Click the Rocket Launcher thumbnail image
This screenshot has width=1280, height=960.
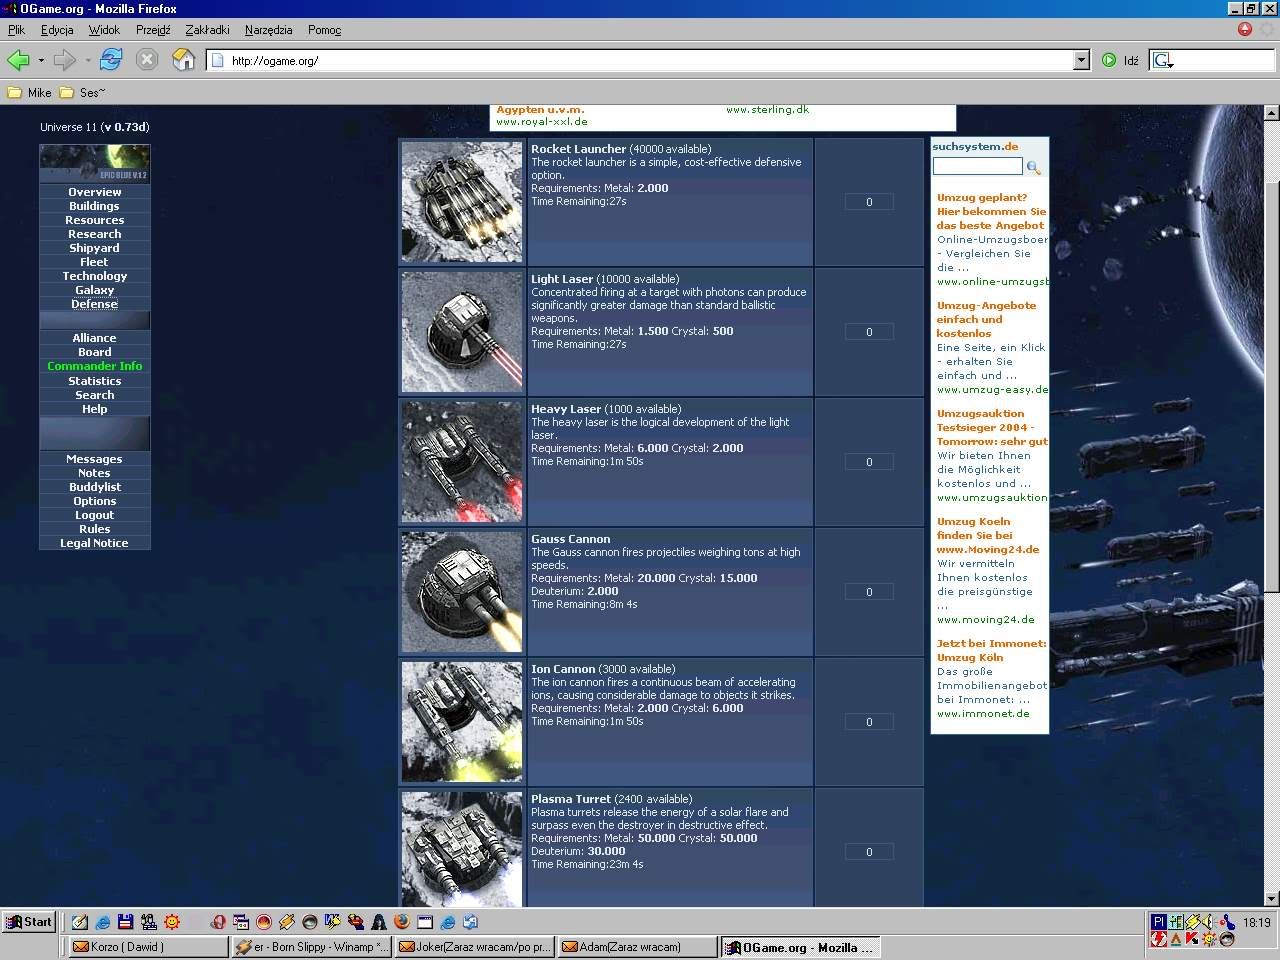click(461, 201)
